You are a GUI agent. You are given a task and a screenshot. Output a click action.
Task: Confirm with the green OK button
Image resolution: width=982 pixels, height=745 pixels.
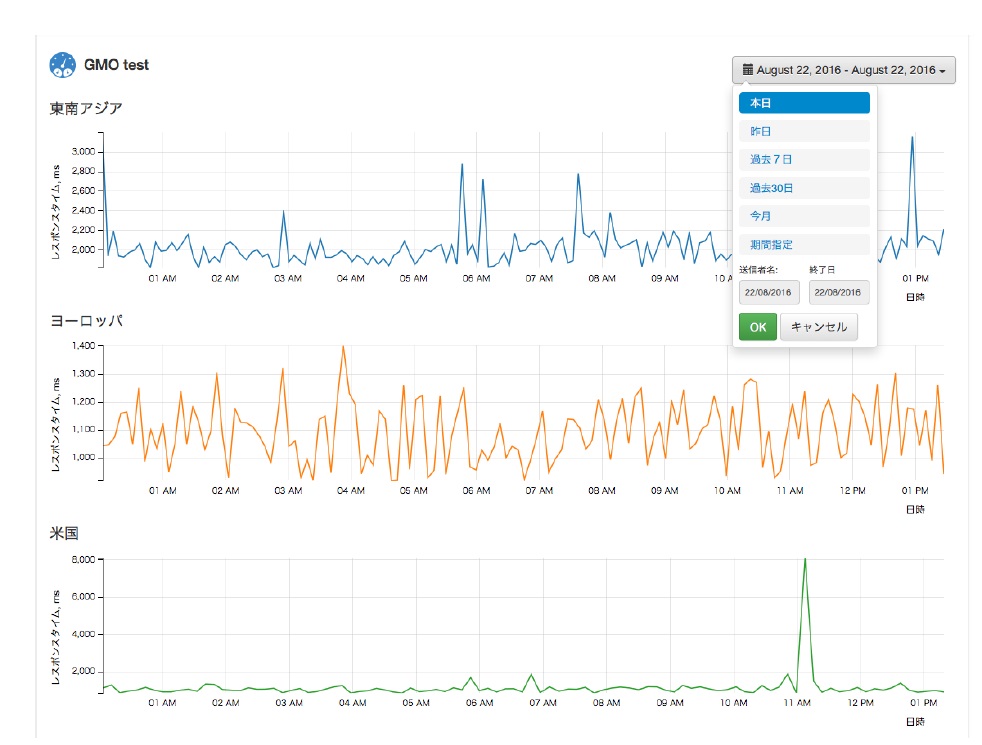758,327
